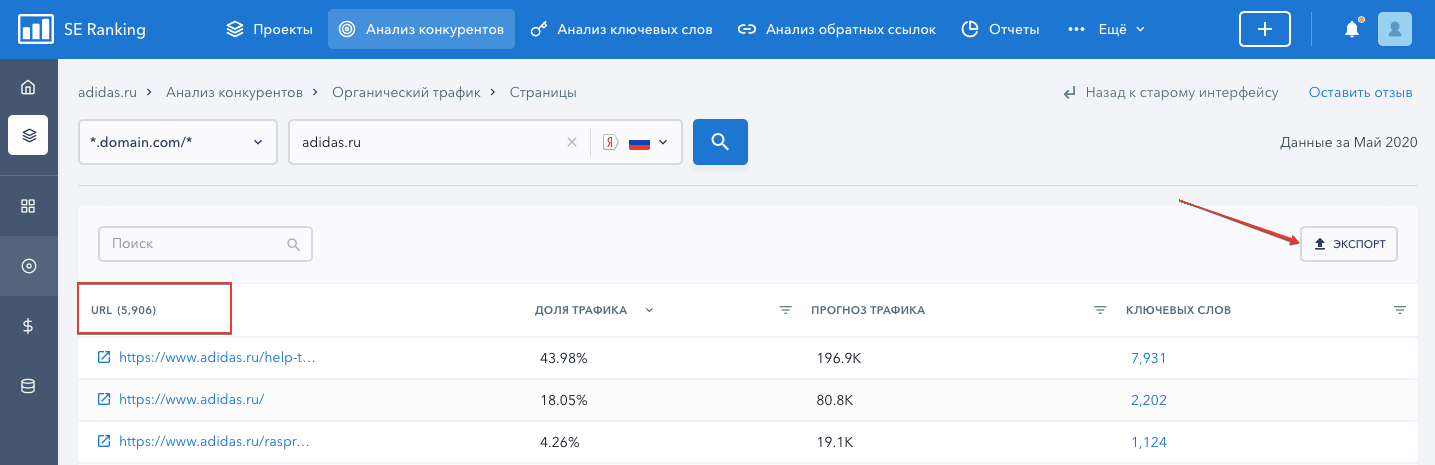This screenshot has width=1435, height=465.
Task: Open https://www.adidas.ru/raspr… link
Action: point(215,441)
